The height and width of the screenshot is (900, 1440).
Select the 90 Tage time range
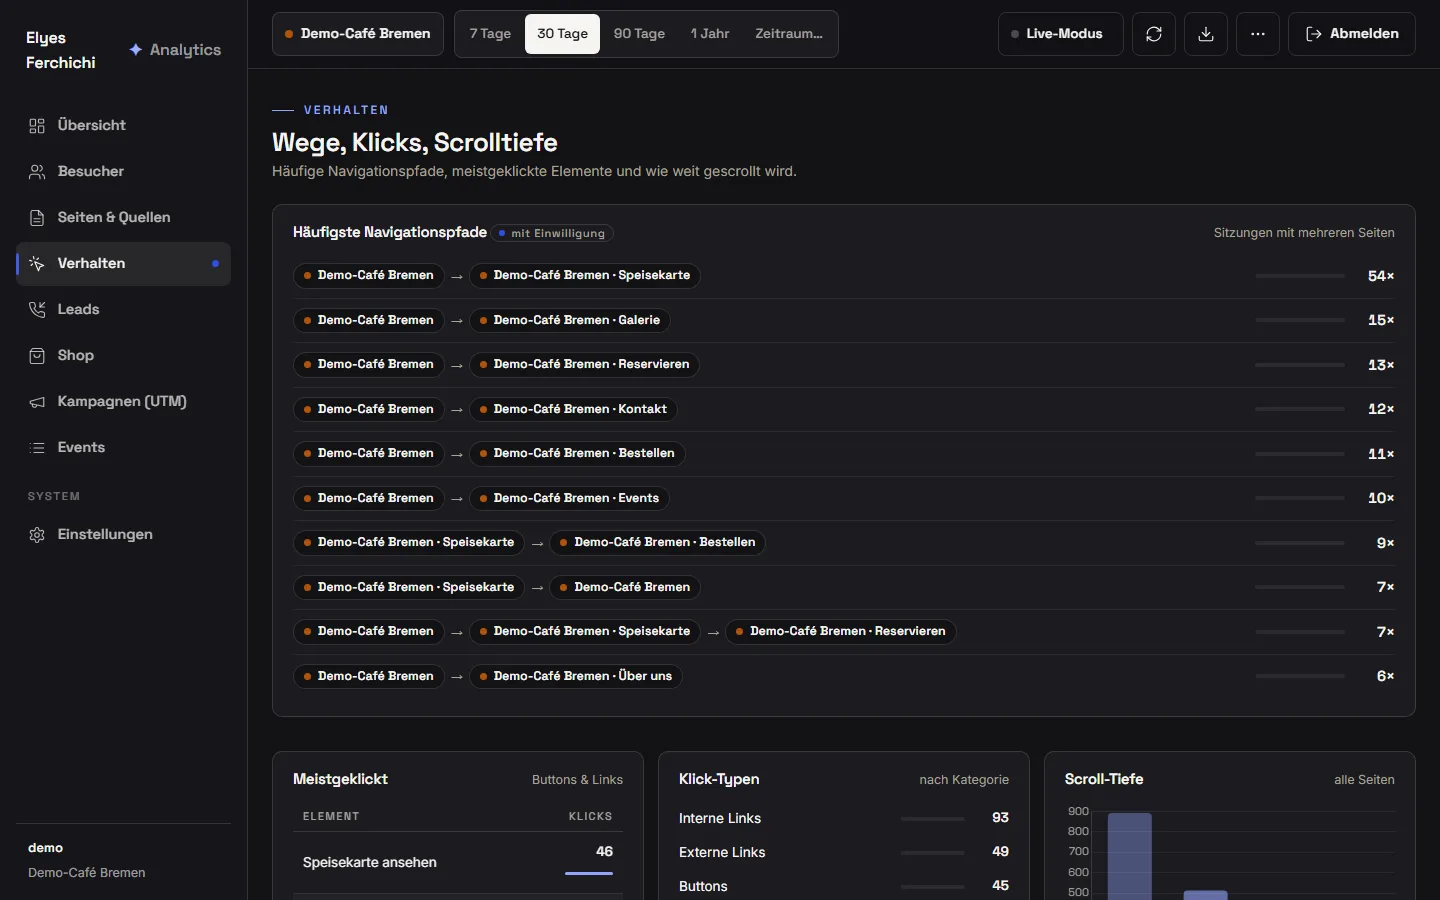639,34
